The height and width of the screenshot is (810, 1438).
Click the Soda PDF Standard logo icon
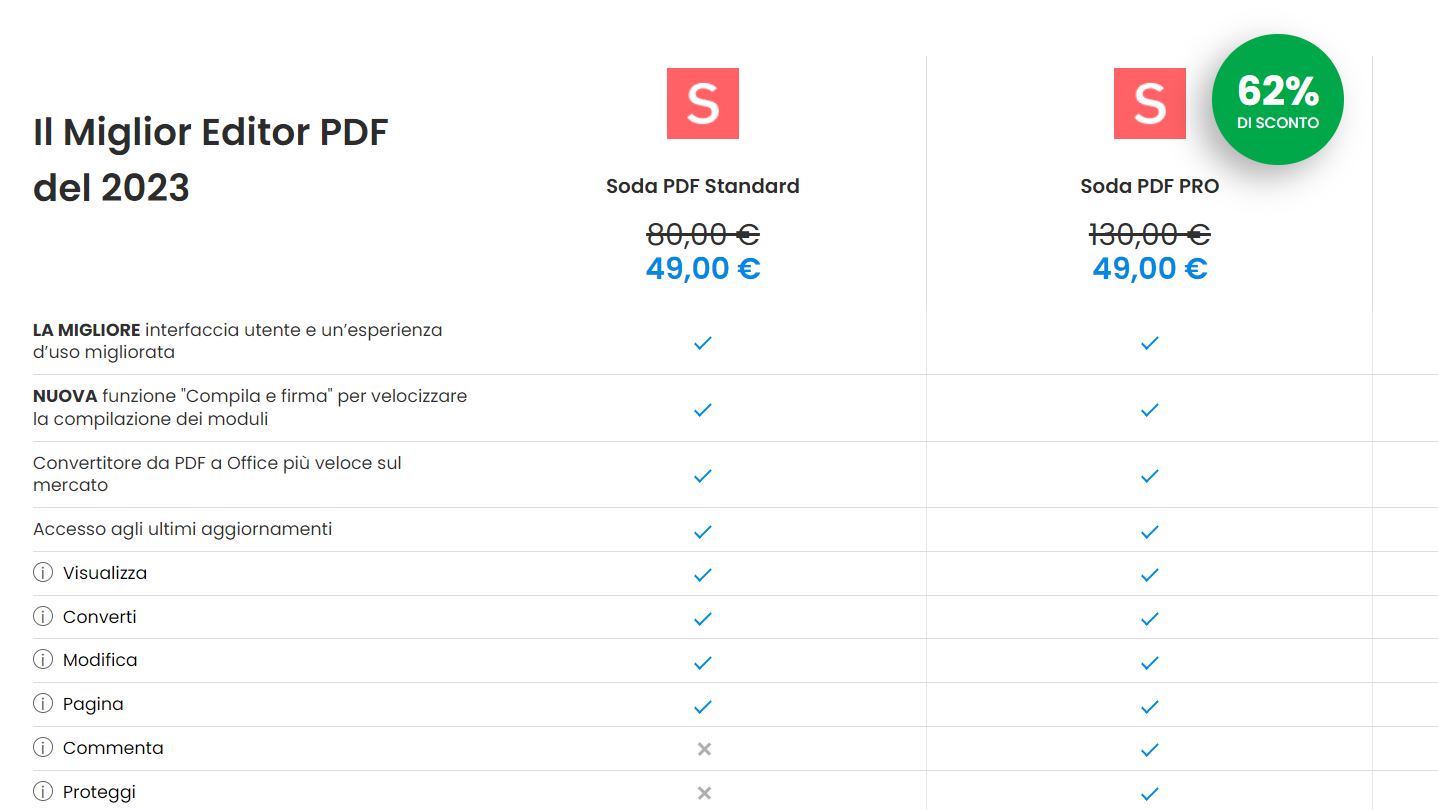702,103
